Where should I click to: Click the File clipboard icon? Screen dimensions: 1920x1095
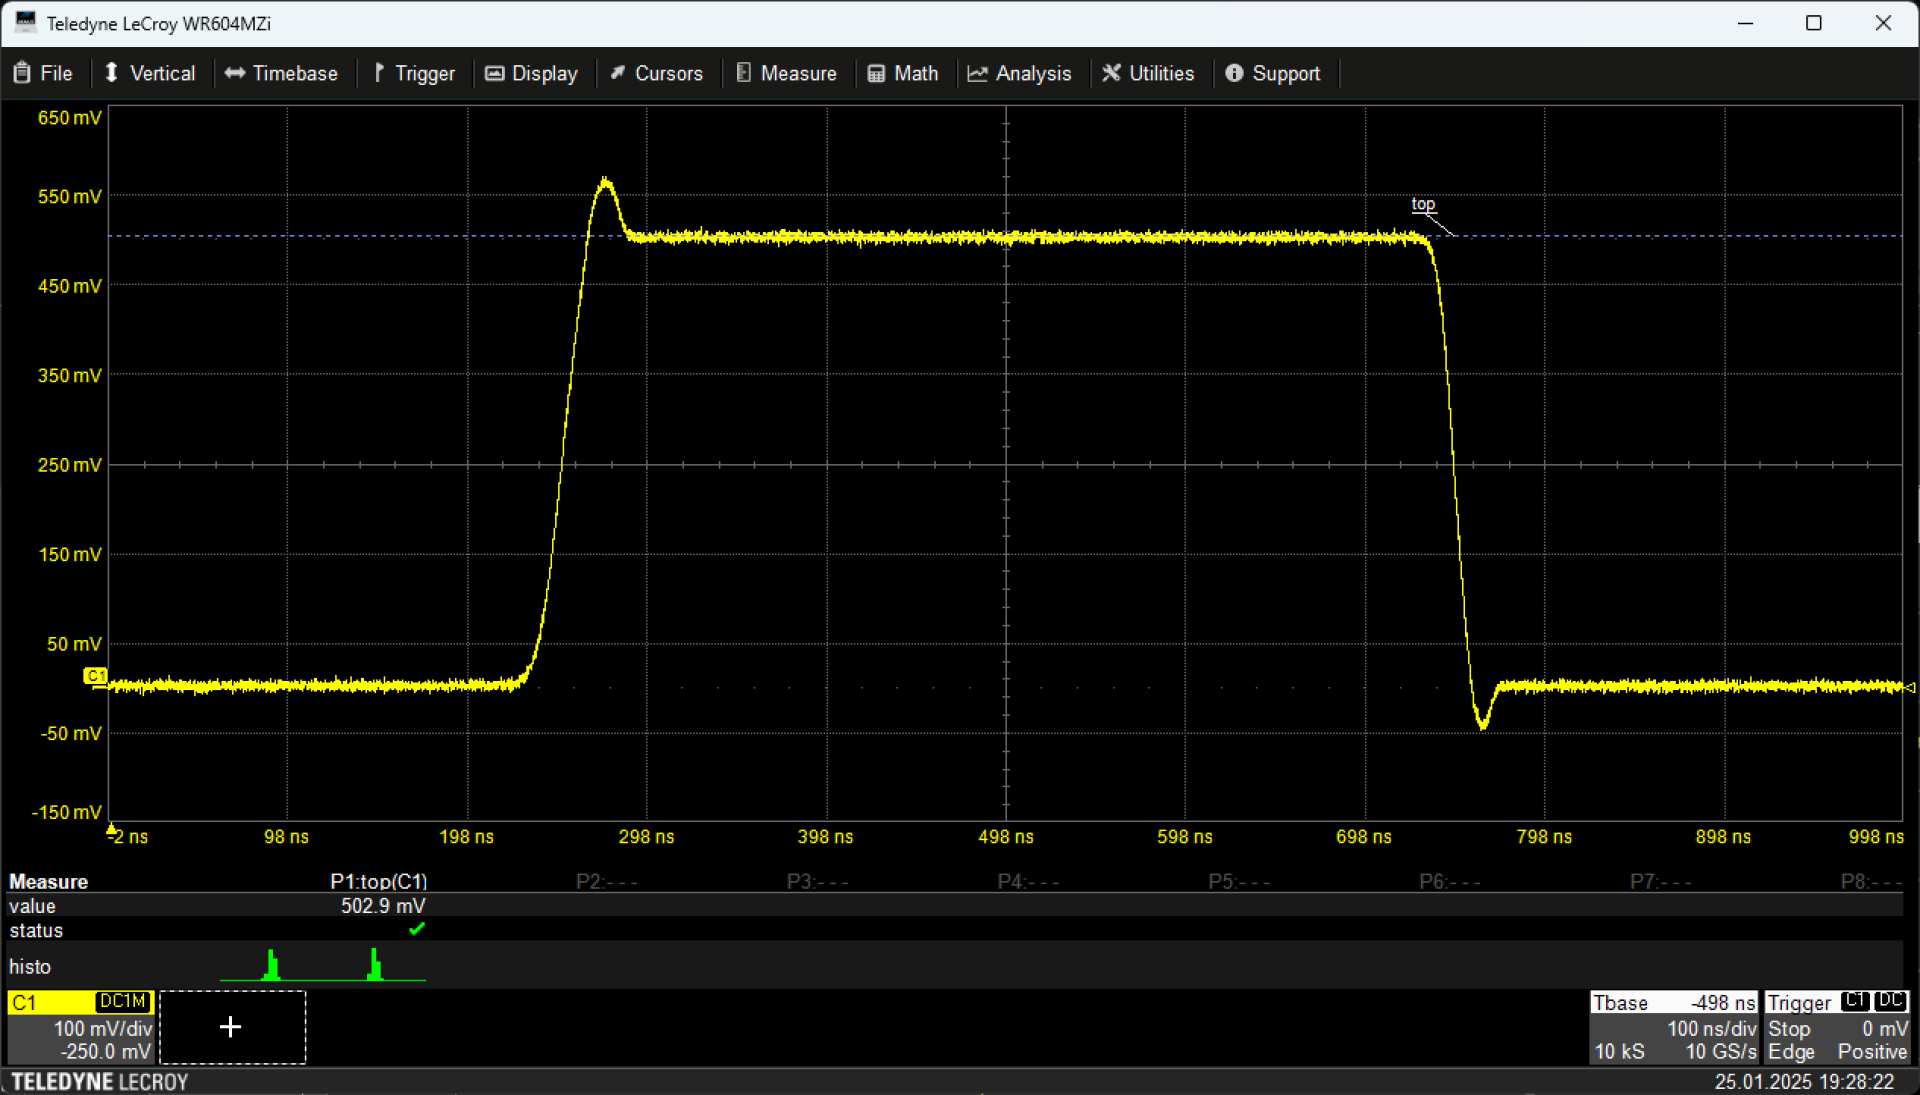pos(21,73)
